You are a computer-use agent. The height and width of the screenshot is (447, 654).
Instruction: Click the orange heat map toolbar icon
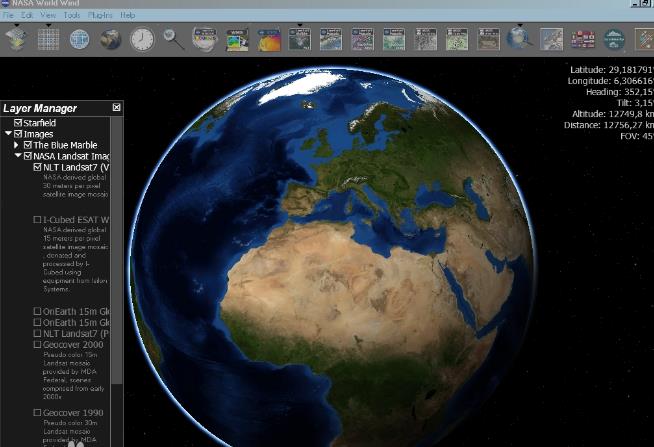click(269, 39)
